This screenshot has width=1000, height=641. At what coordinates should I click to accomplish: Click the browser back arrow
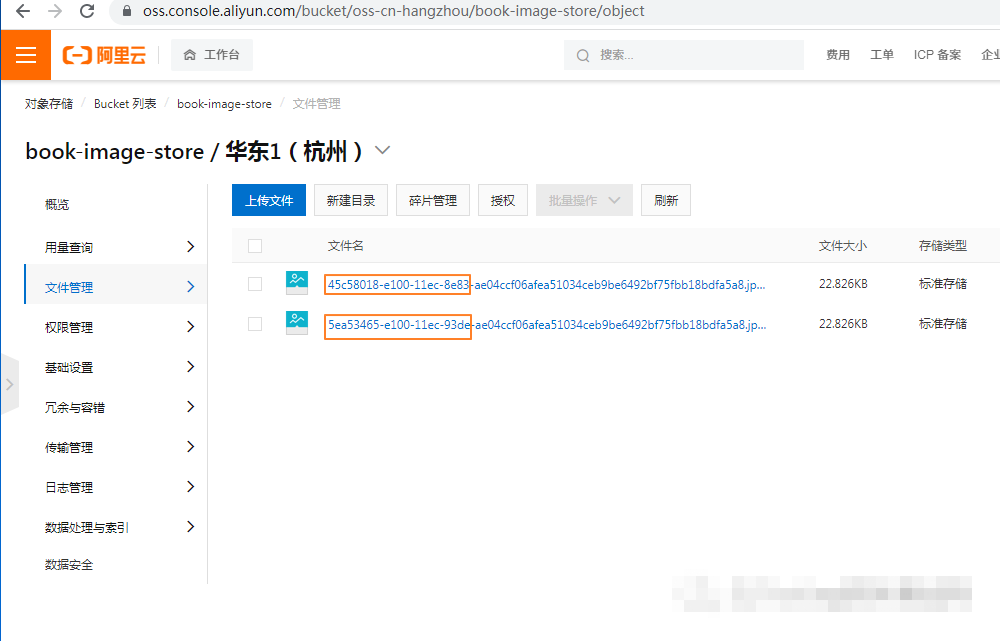tap(22, 13)
